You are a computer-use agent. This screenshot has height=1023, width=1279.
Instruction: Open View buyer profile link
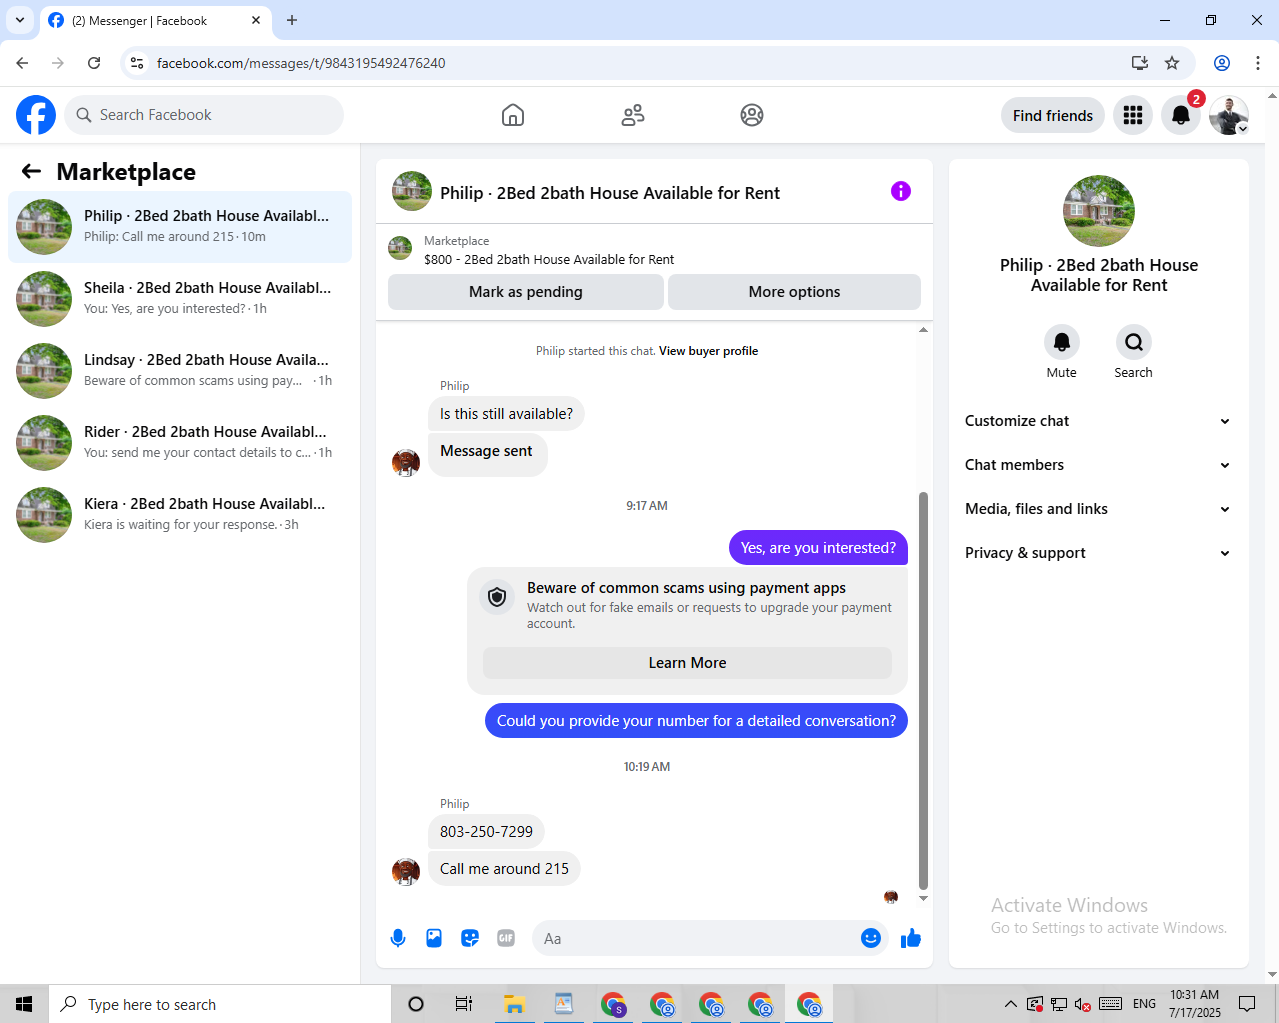(708, 351)
